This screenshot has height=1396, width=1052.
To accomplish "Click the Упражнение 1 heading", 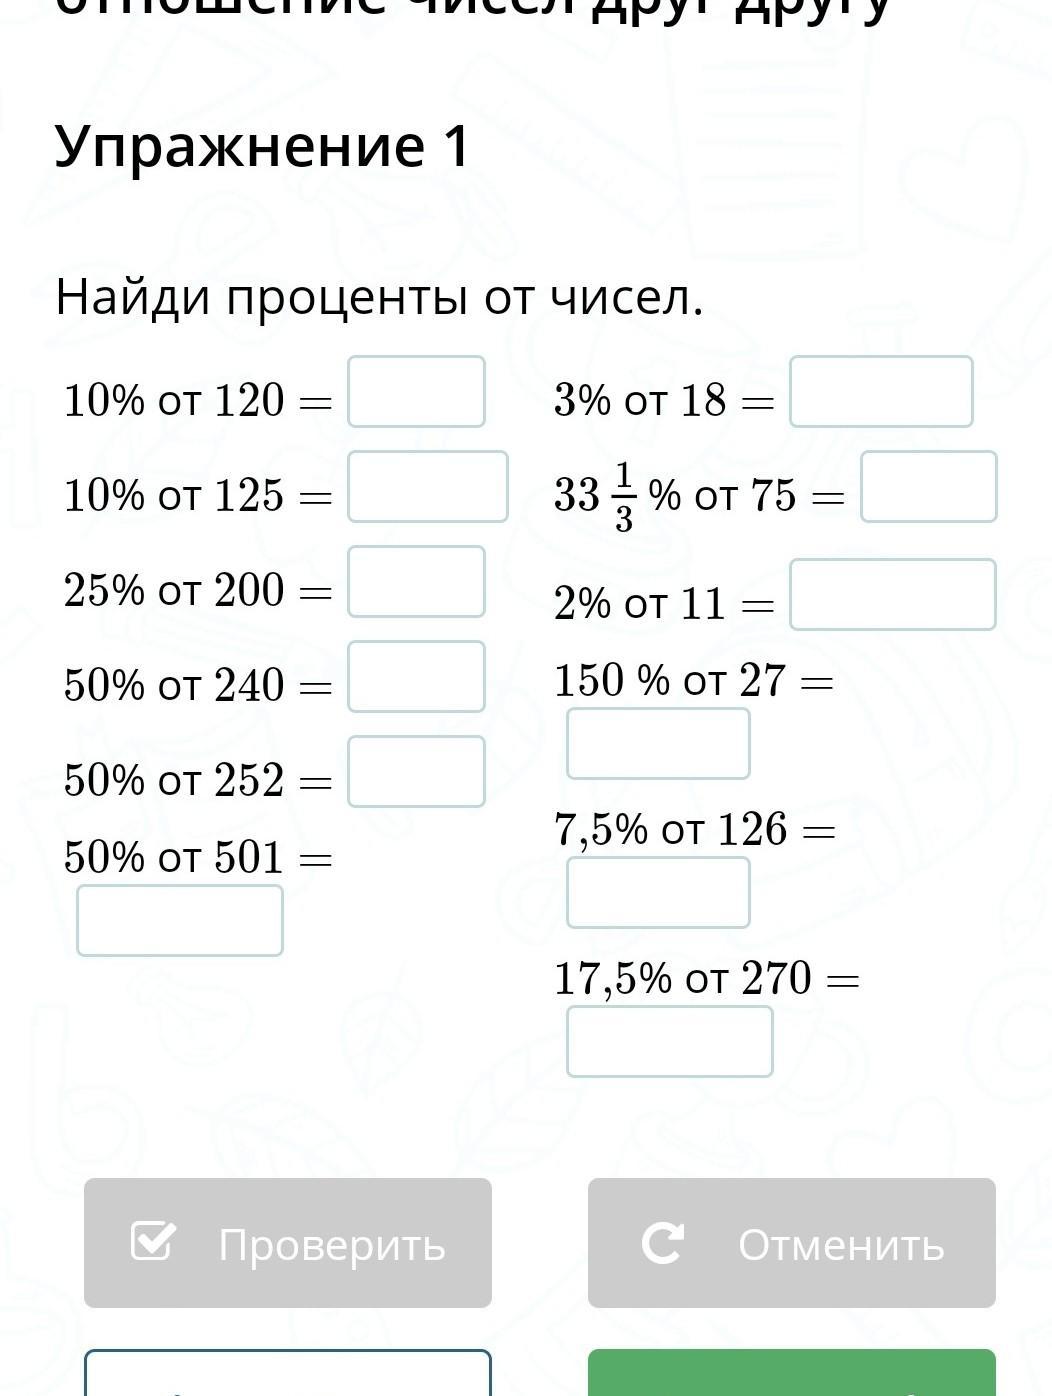I will tap(262, 146).
